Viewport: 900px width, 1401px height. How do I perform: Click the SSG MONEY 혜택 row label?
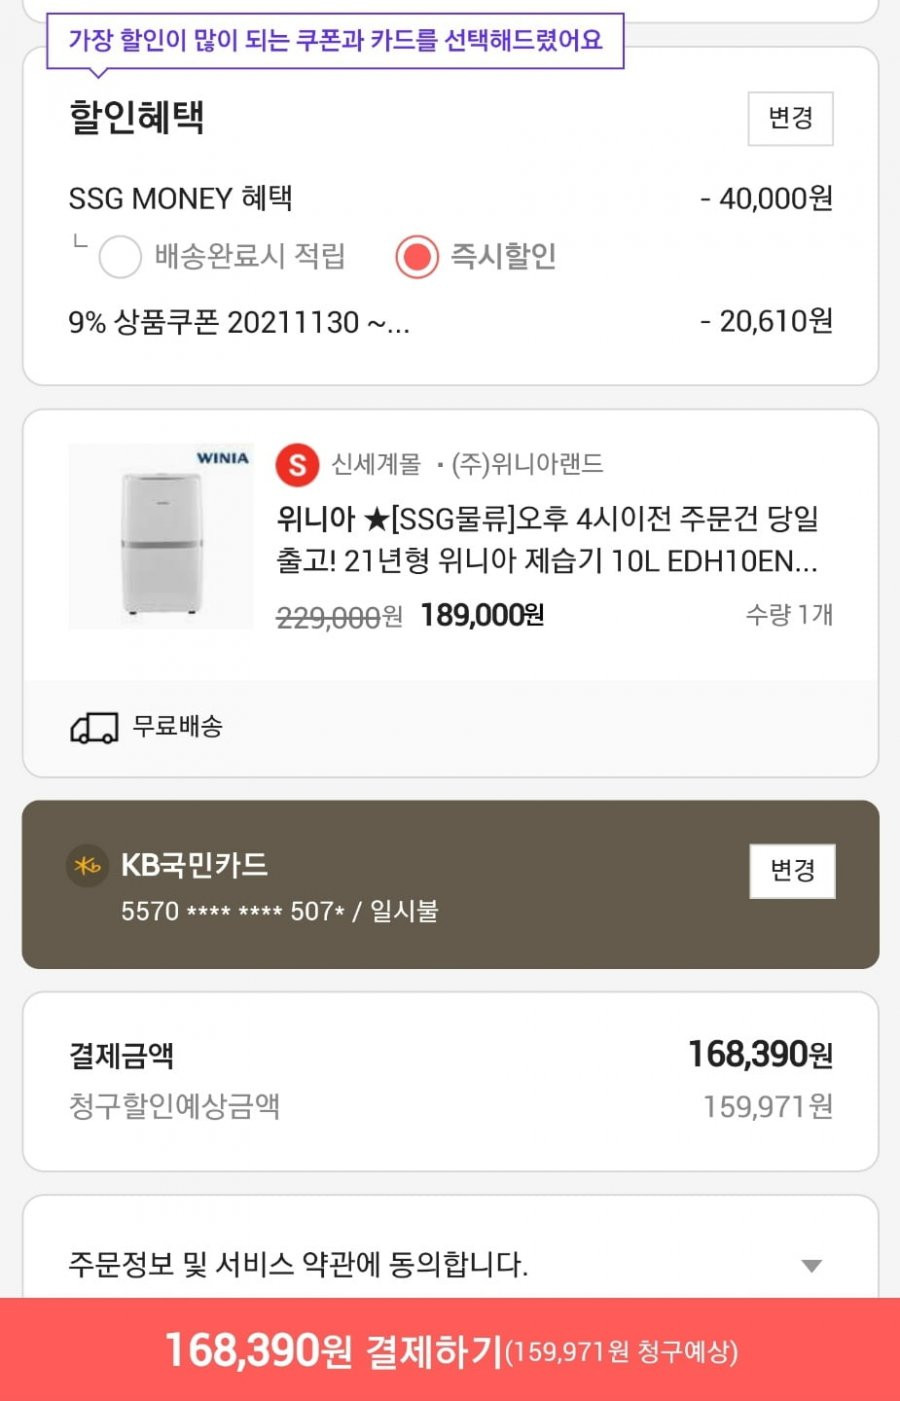click(180, 198)
